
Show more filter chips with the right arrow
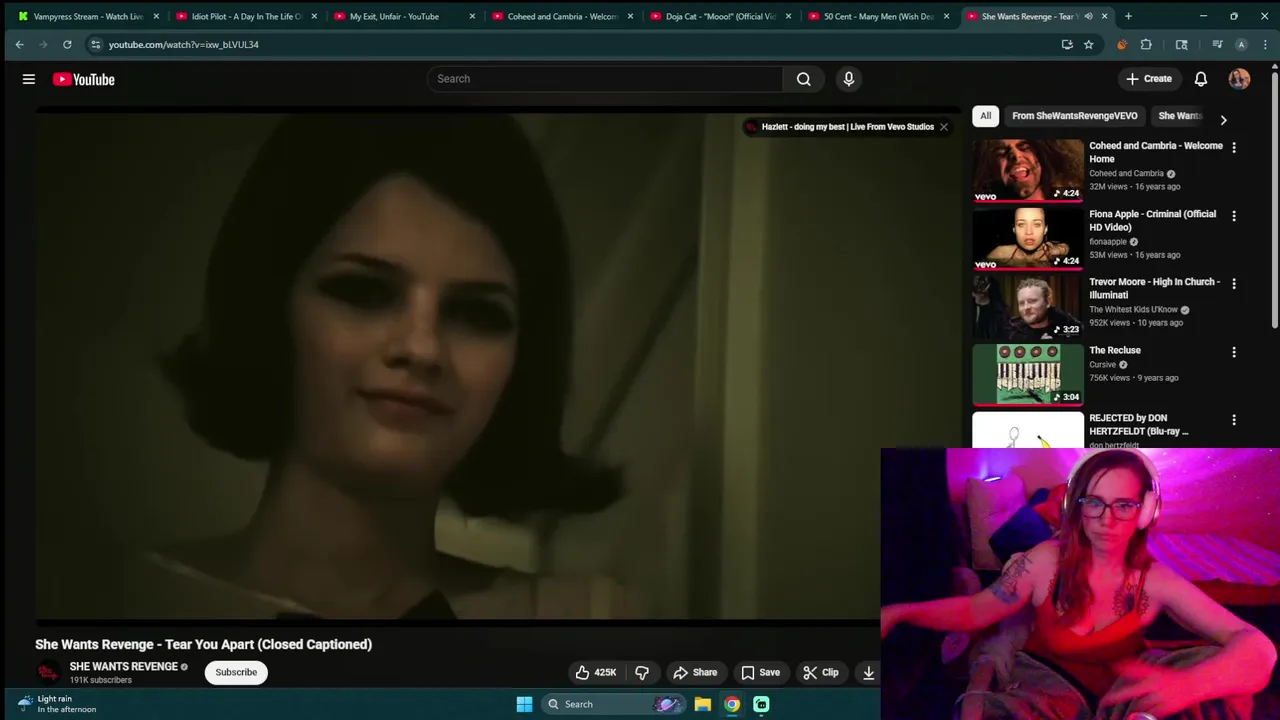pos(1223,120)
